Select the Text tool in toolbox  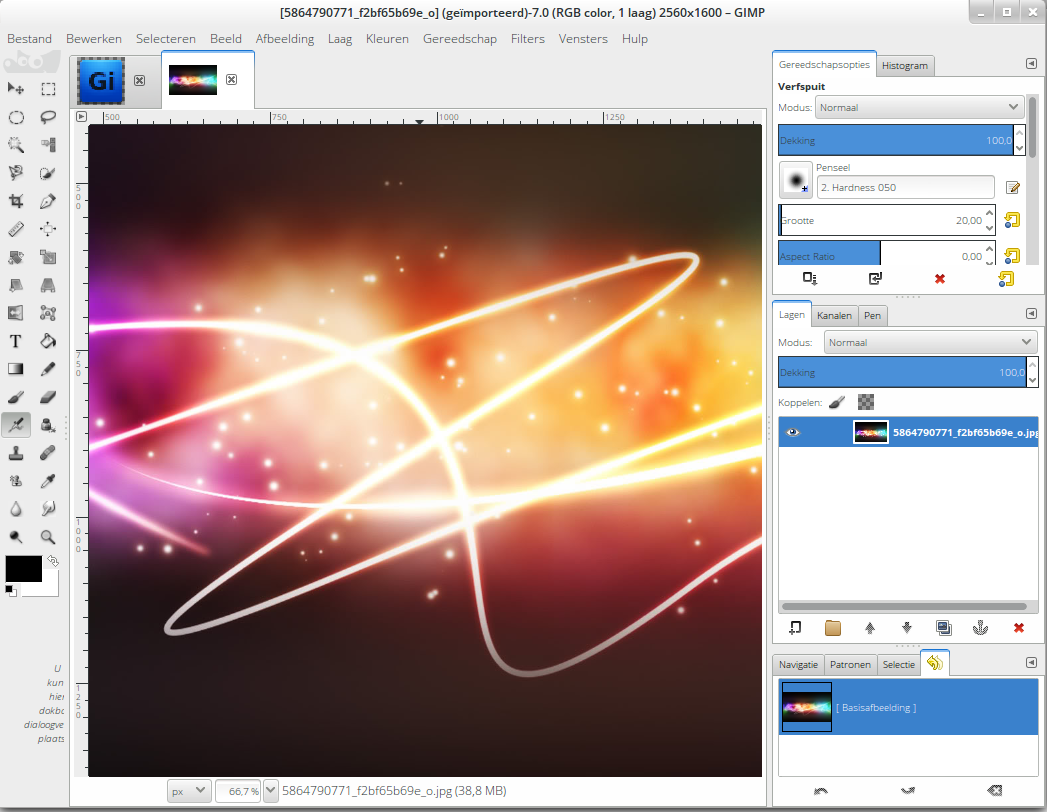tap(16, 341)
